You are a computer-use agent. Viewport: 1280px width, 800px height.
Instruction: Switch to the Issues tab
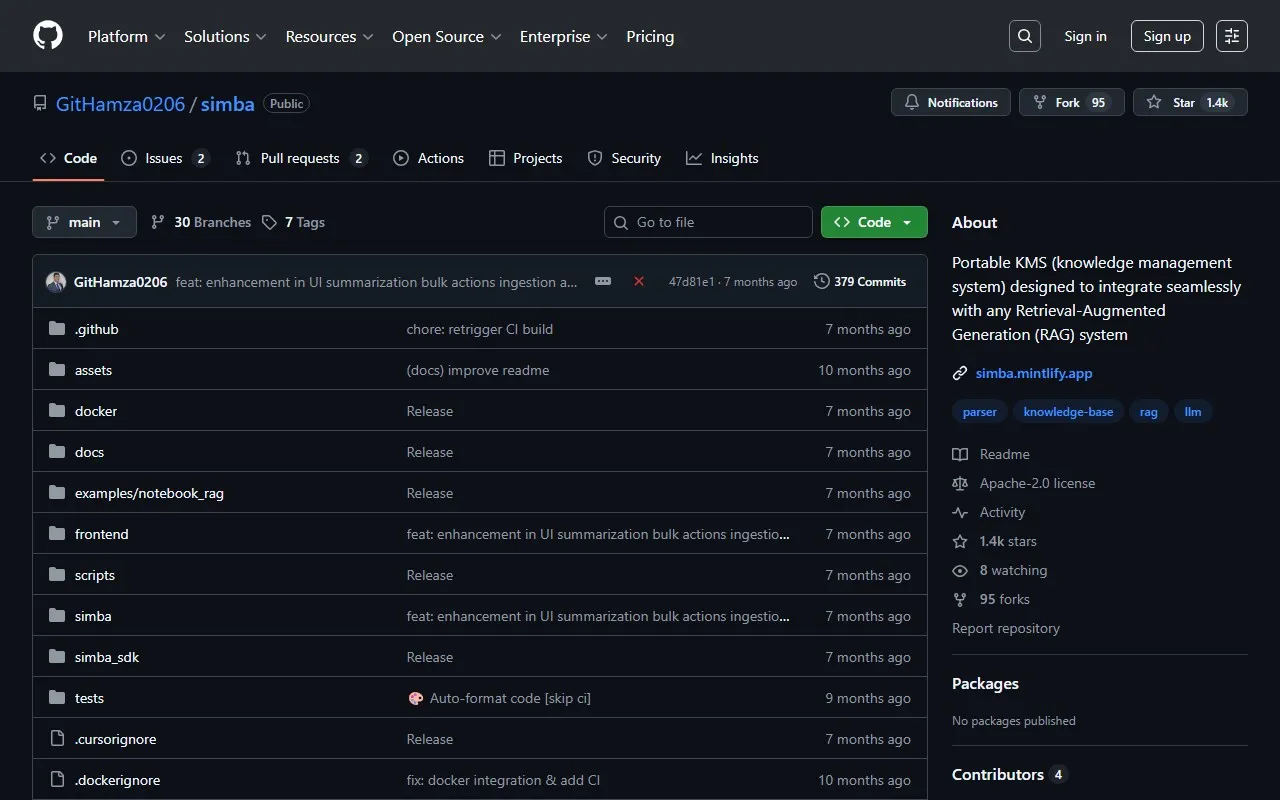pyautogui.click(x=164, y=158)
